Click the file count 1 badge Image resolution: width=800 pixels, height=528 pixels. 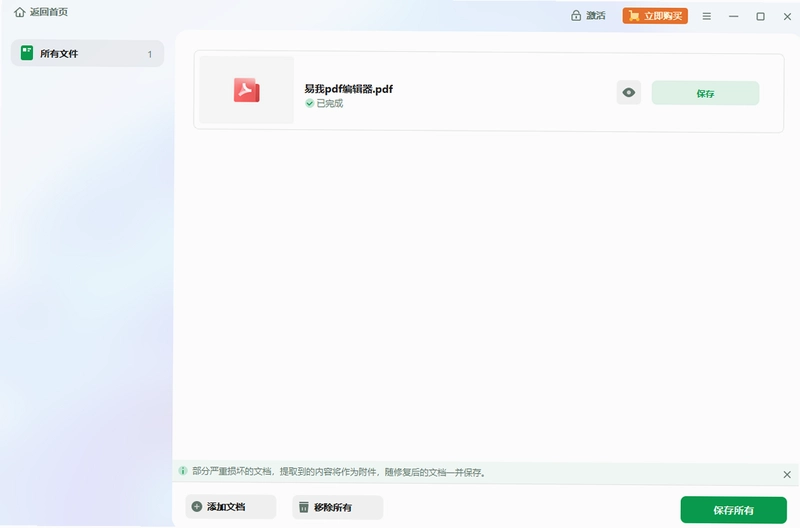[x=149, y=54]
